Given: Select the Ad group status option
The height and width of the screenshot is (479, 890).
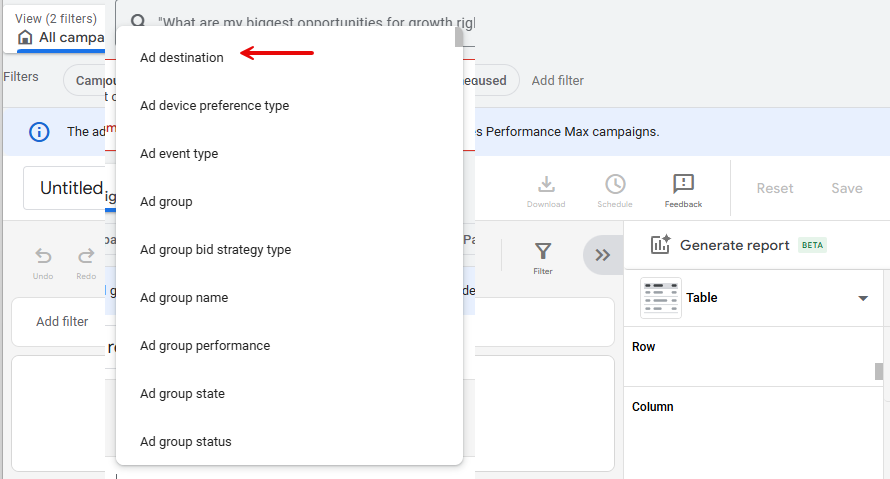Looking at the screenshot, I should (186, 442).
